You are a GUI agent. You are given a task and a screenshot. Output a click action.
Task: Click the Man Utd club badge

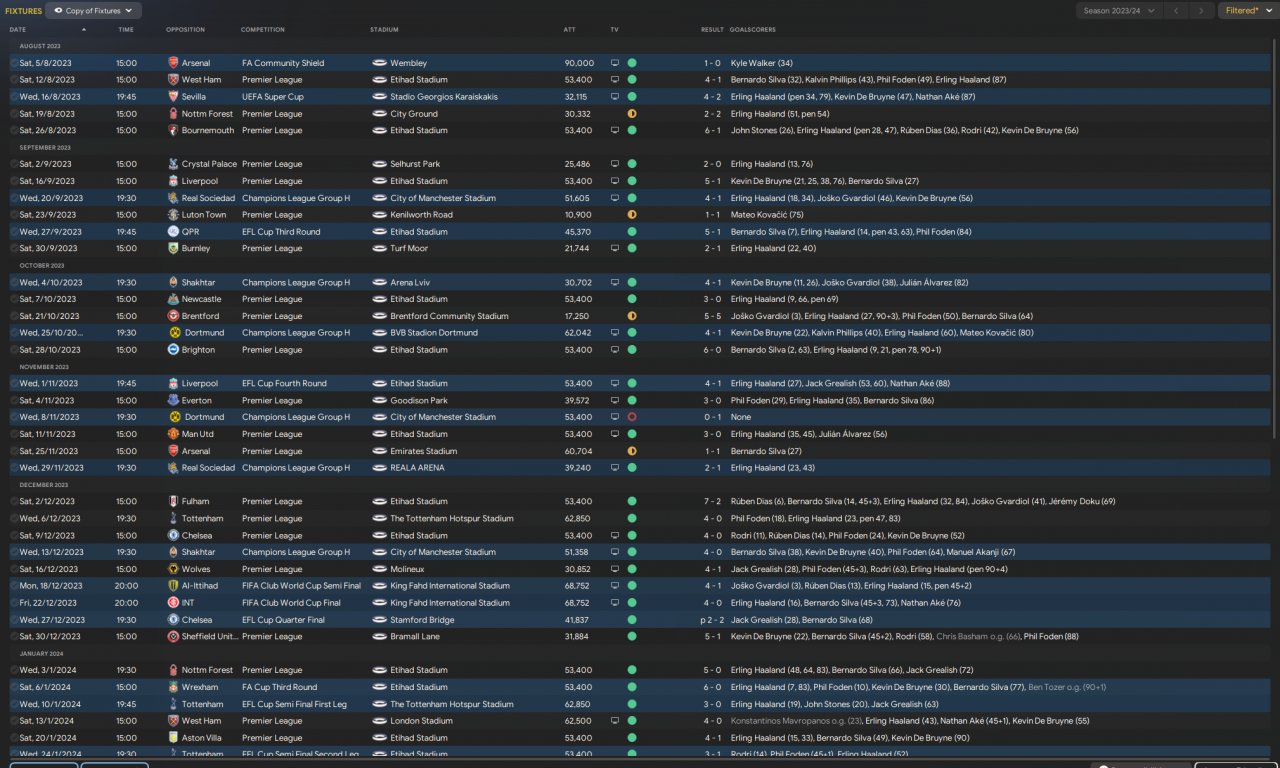[x=173, y=434]
